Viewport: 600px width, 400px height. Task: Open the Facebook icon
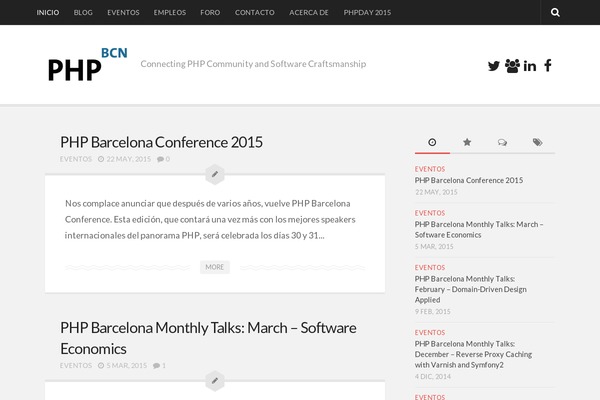tap(548, 65)
